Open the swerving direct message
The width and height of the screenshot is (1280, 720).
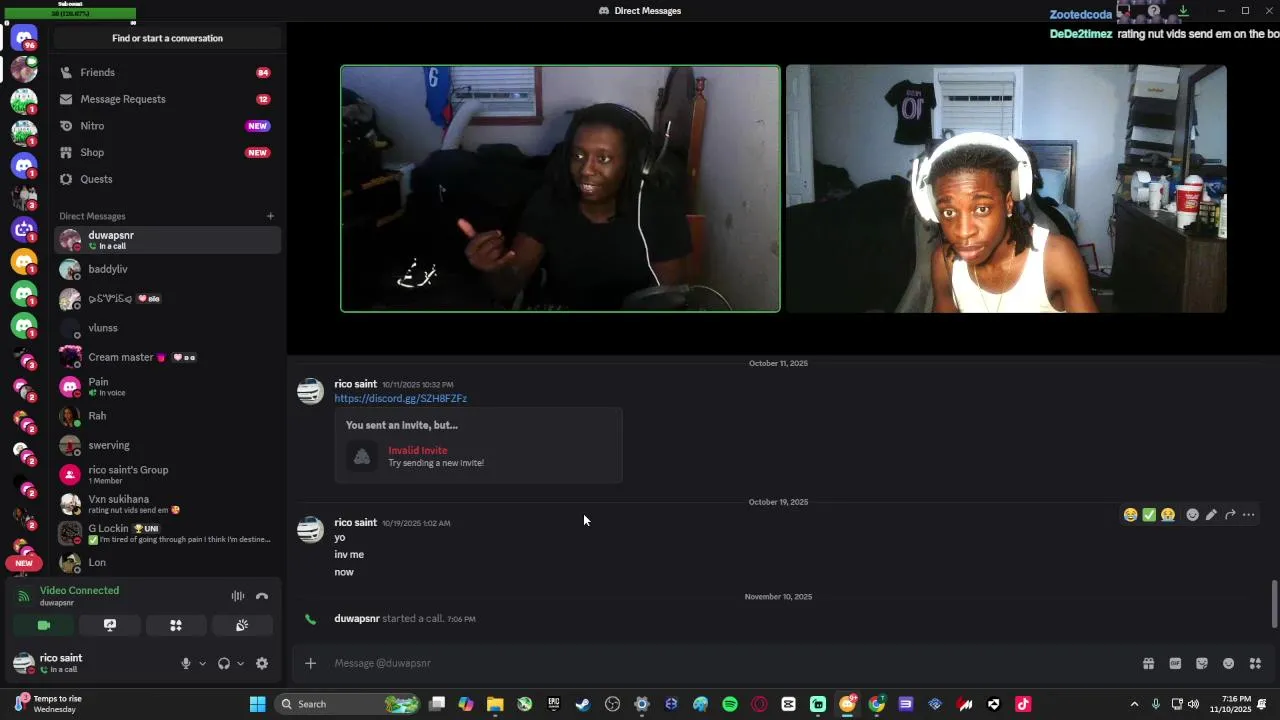tap(167, 445)
